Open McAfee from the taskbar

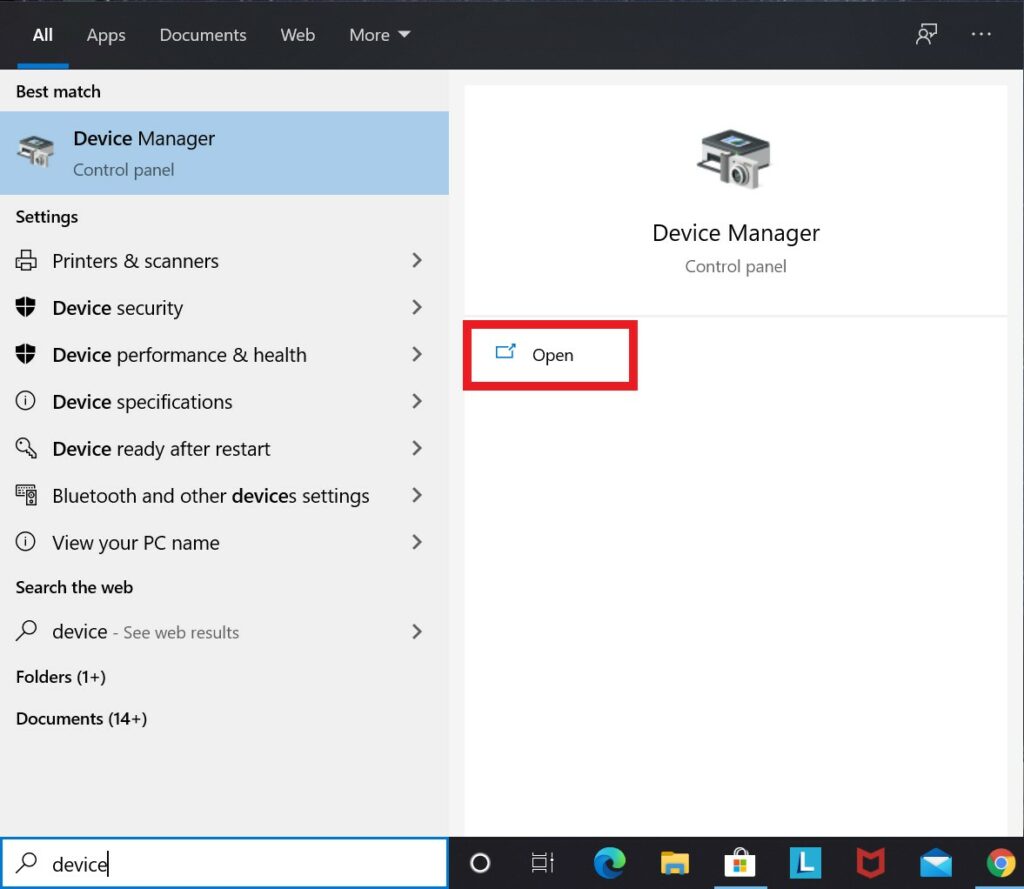click(871, 863)
